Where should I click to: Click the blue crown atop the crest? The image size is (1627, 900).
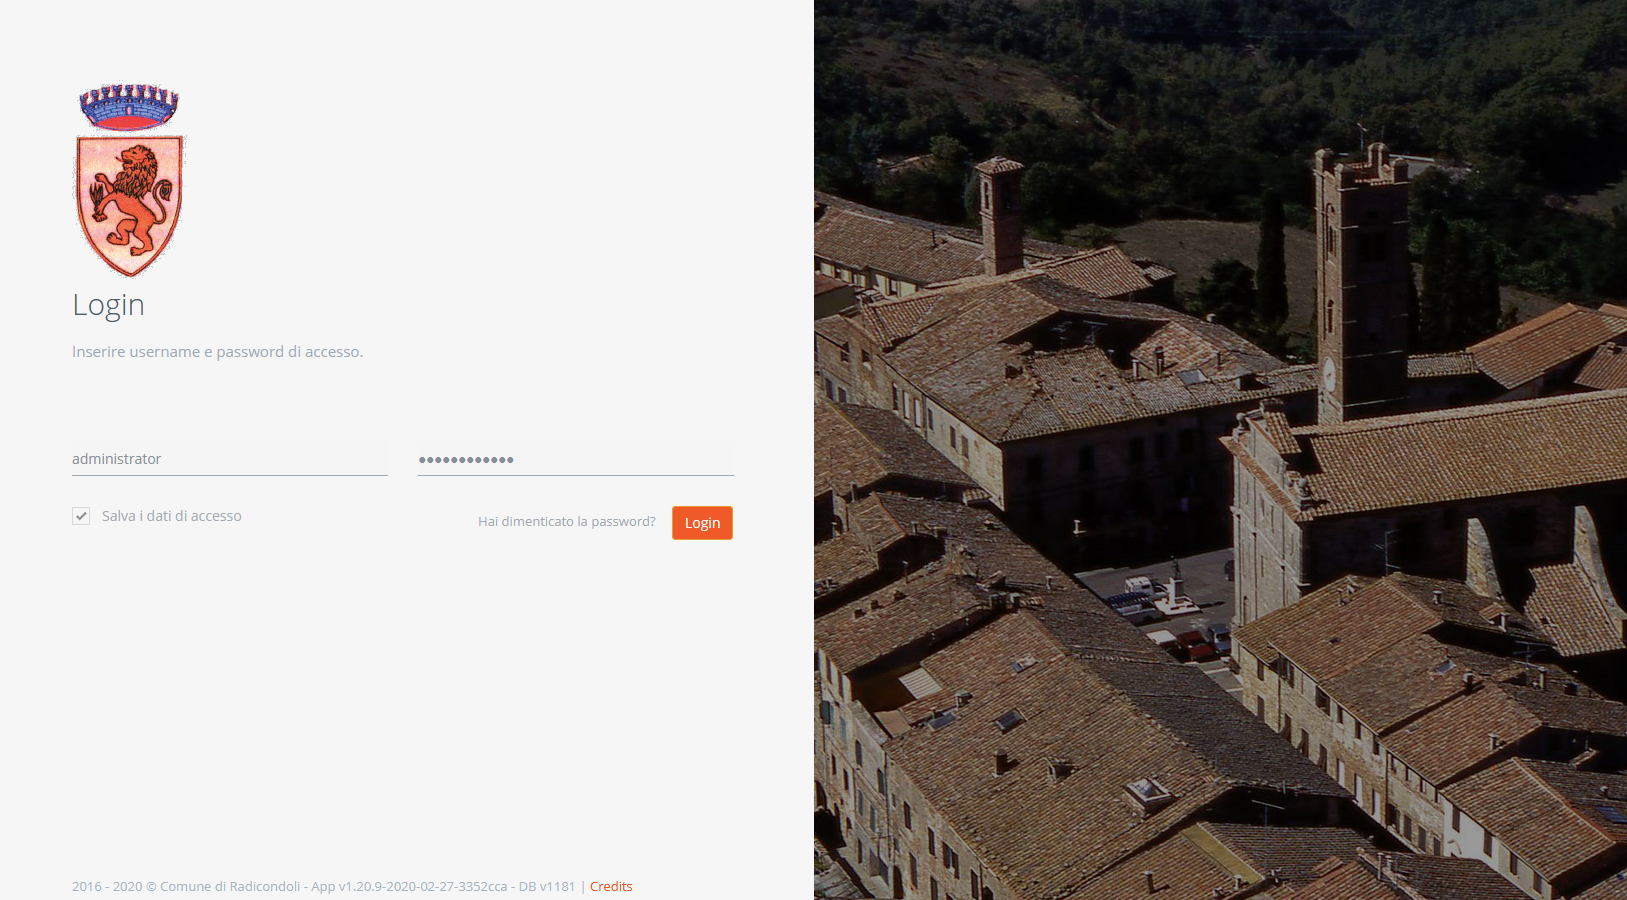tap(129, 107)
